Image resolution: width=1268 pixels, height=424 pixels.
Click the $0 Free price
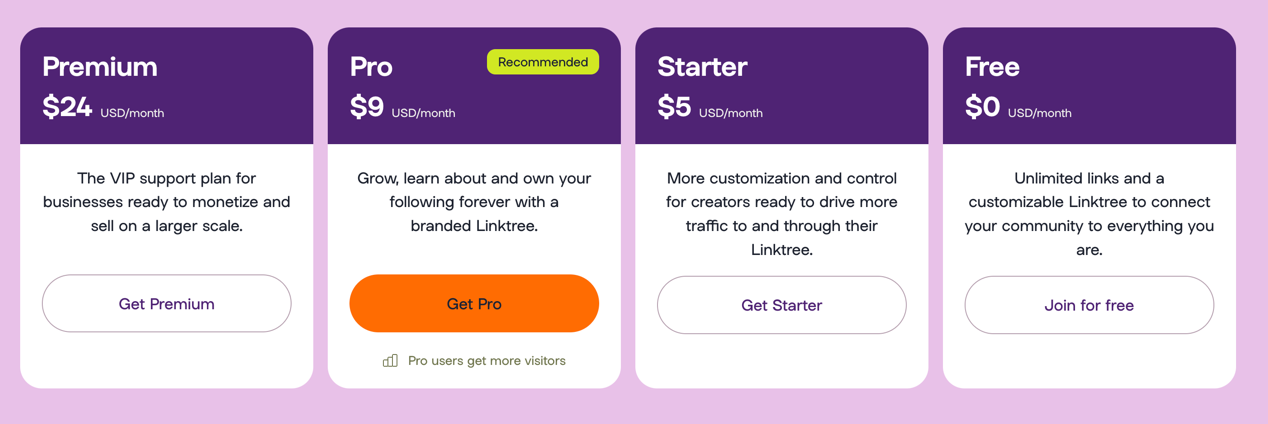[x=982, y=107]
